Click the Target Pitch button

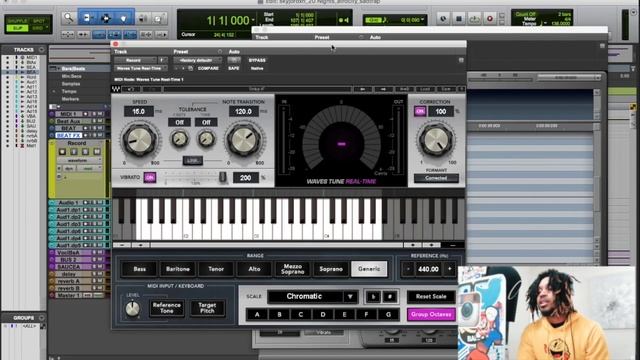[207, 308]
